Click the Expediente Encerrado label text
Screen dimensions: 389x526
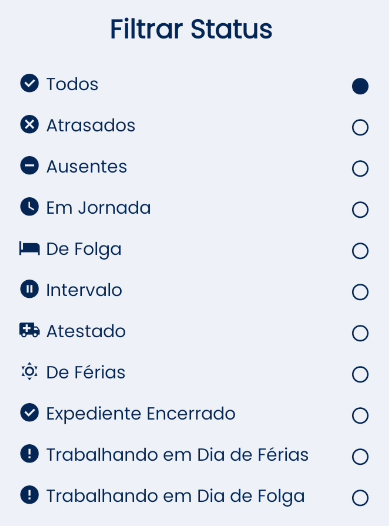141,414
